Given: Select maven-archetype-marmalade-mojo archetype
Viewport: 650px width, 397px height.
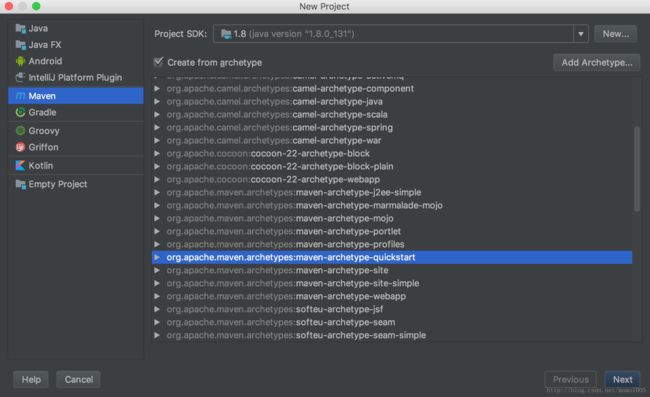Looking at the screenshot, I should tap(392, 205).
